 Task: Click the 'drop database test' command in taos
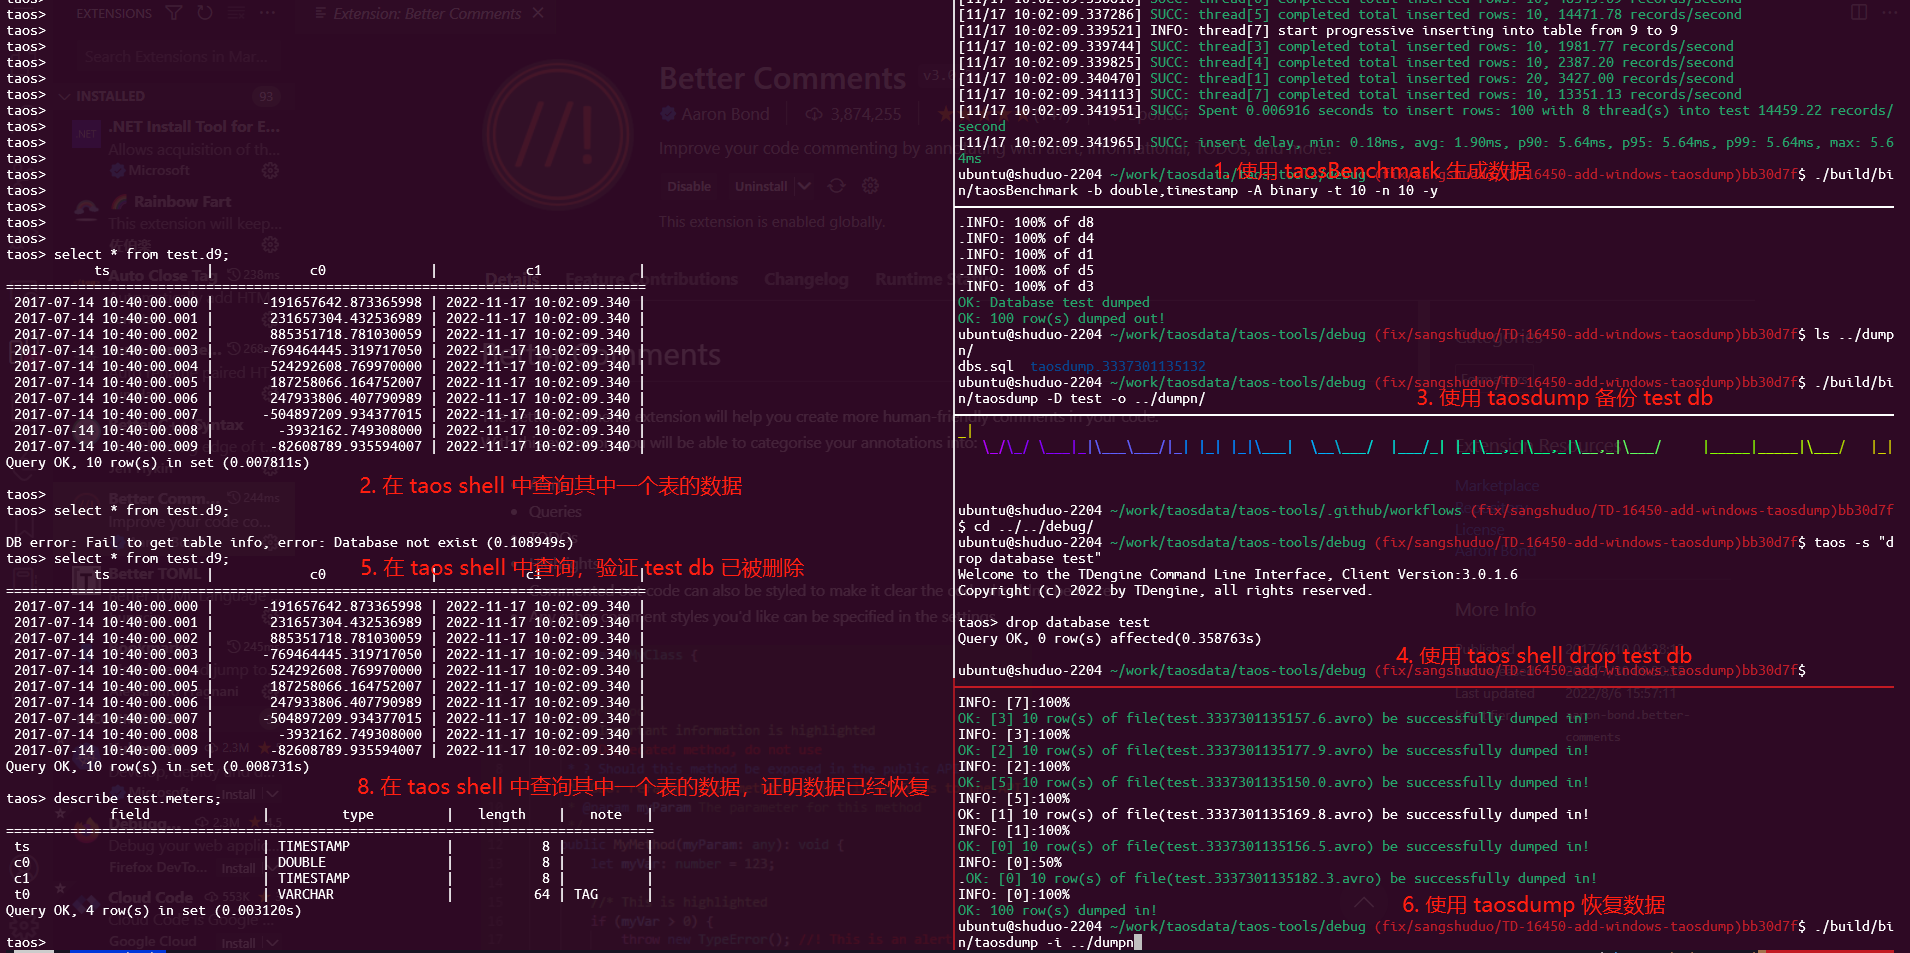(1078, 623)
